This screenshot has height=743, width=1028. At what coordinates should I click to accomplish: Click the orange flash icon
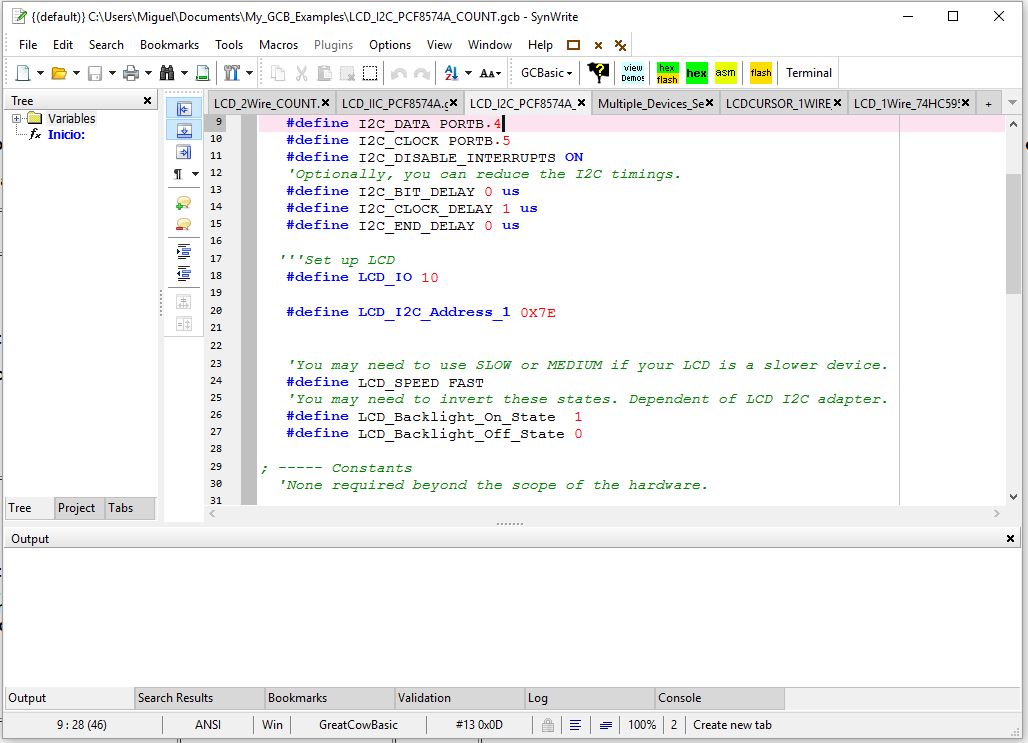point(761,73)
